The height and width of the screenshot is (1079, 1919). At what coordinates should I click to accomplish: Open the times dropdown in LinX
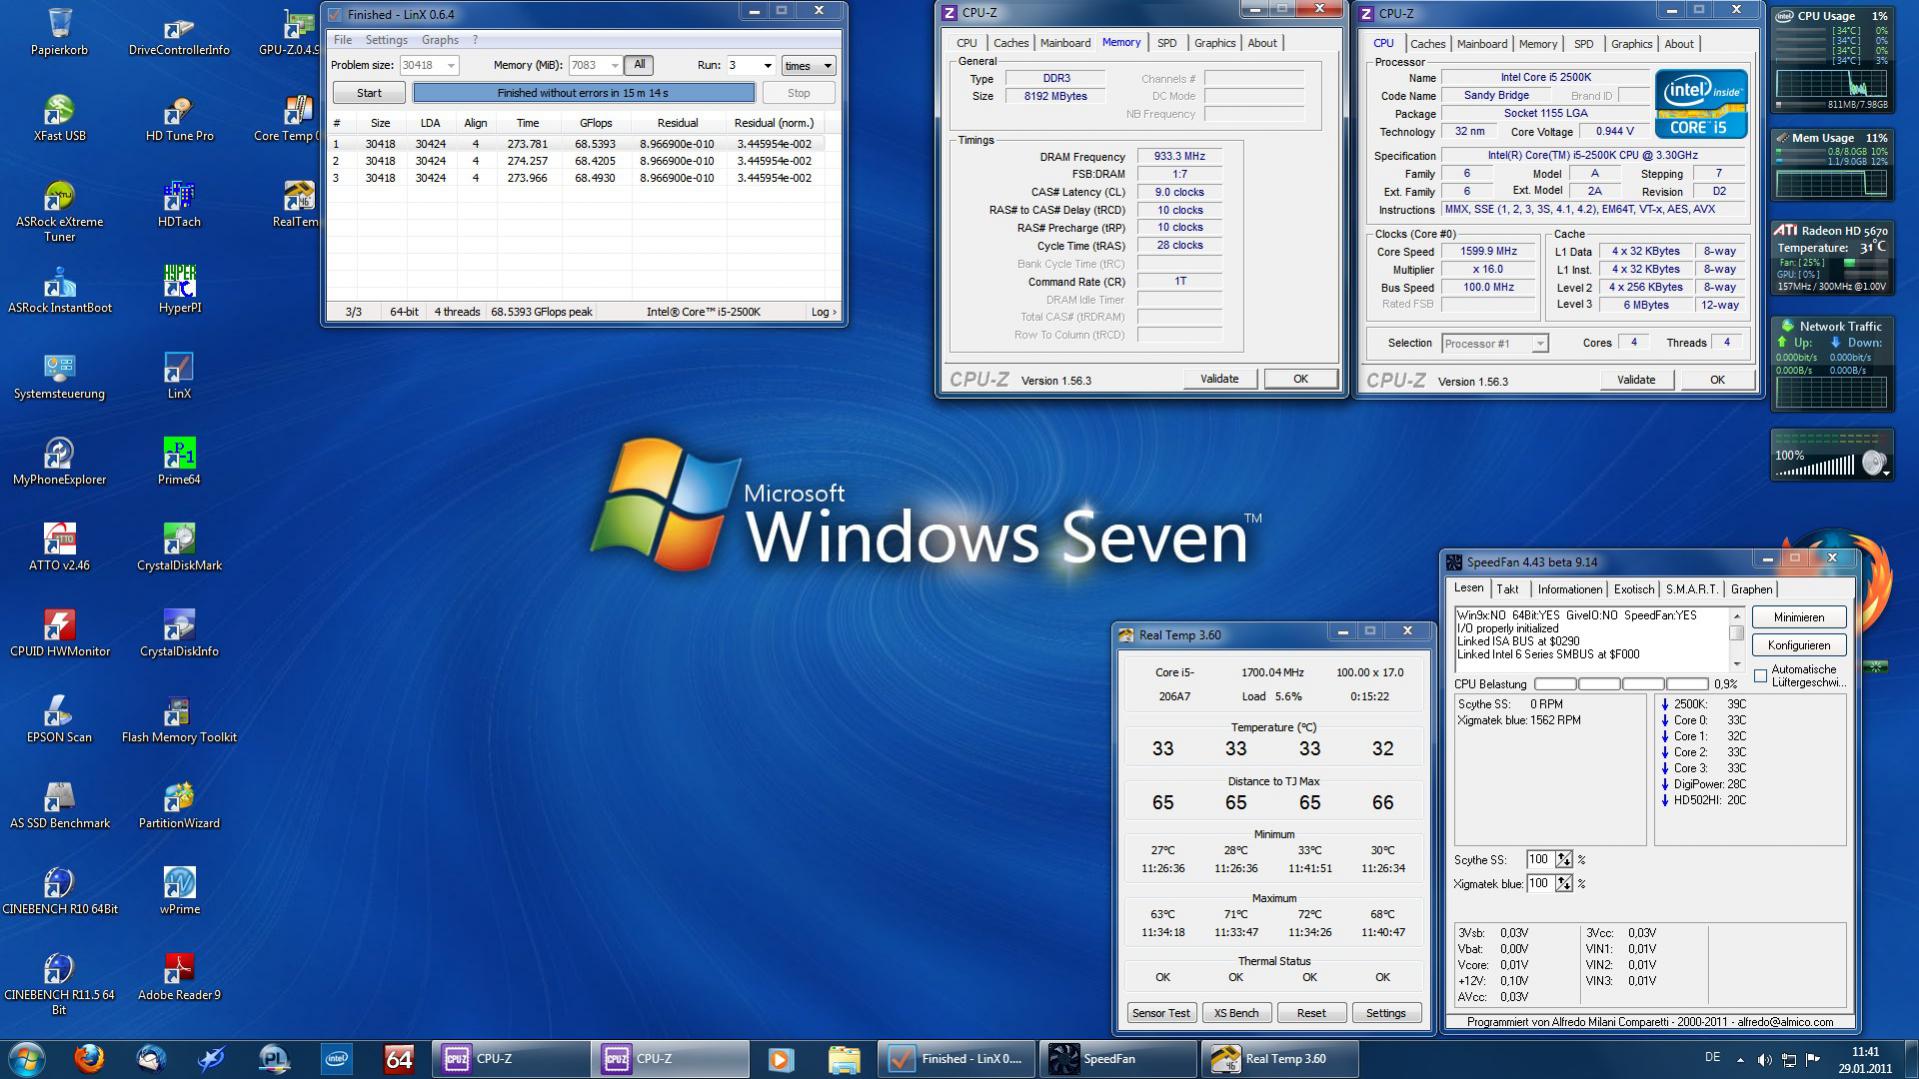click(x=808, y=66)
